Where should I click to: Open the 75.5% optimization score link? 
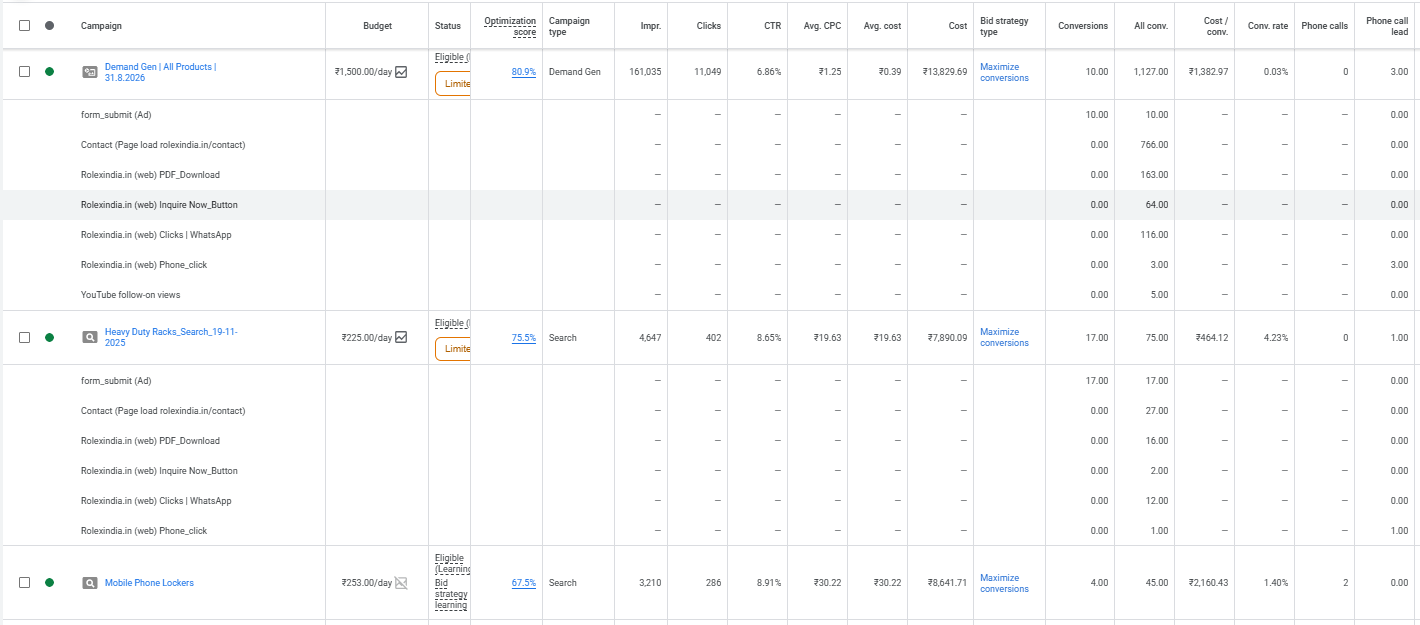point(524,338)
